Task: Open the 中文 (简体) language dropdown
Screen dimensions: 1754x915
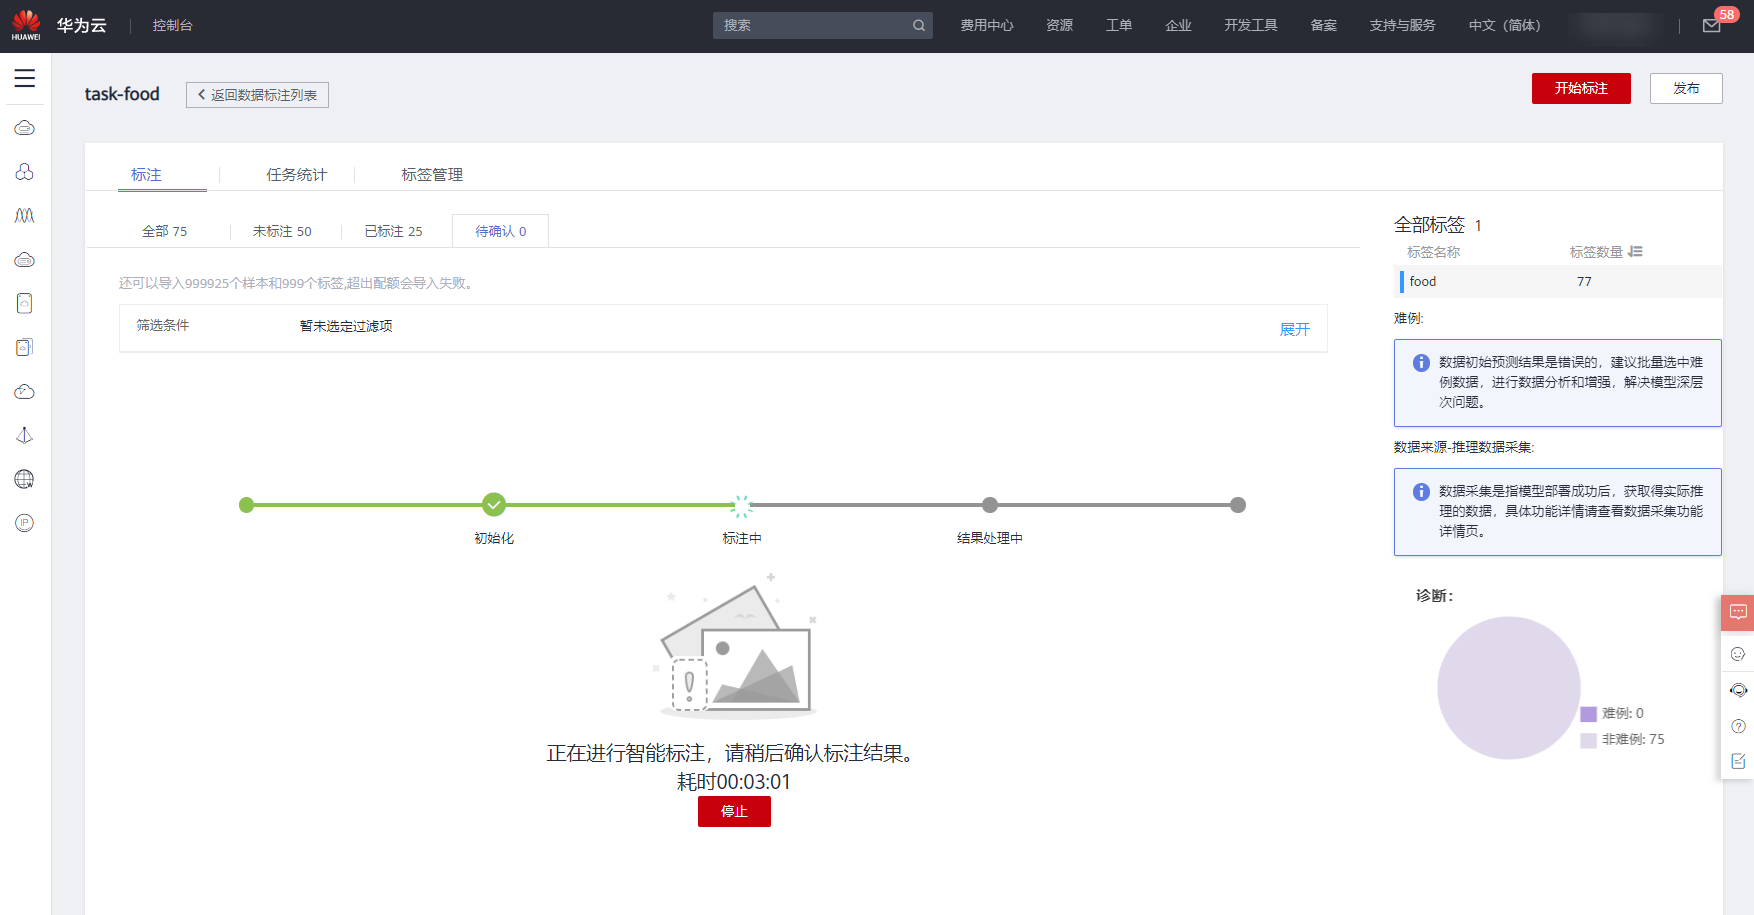Action: coord(1504,26)
